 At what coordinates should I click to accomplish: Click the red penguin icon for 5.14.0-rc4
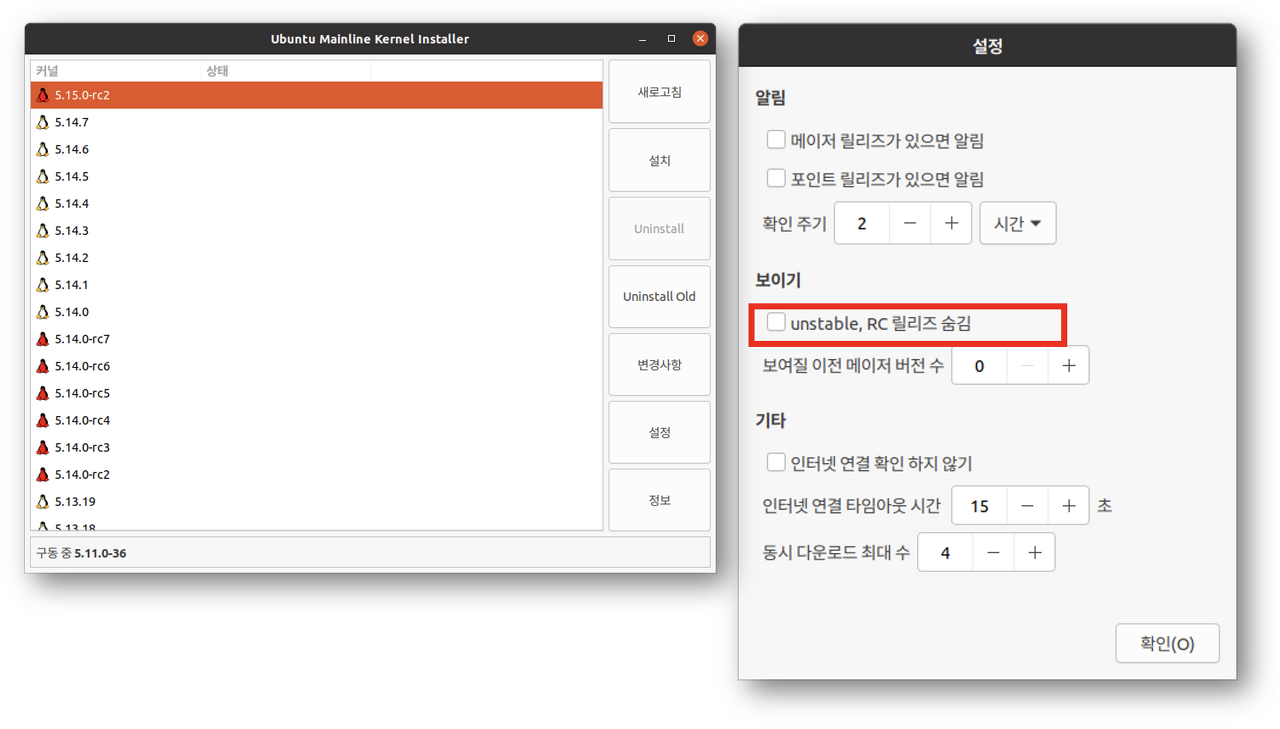[x=42, y=420]
